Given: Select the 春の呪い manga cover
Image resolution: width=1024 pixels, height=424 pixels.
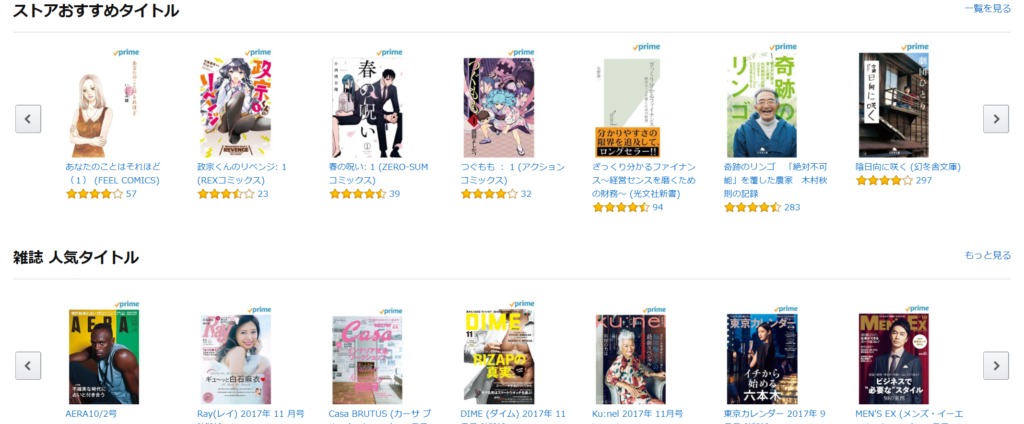Looking at the screenshot, I should click(x=367, y=108).
